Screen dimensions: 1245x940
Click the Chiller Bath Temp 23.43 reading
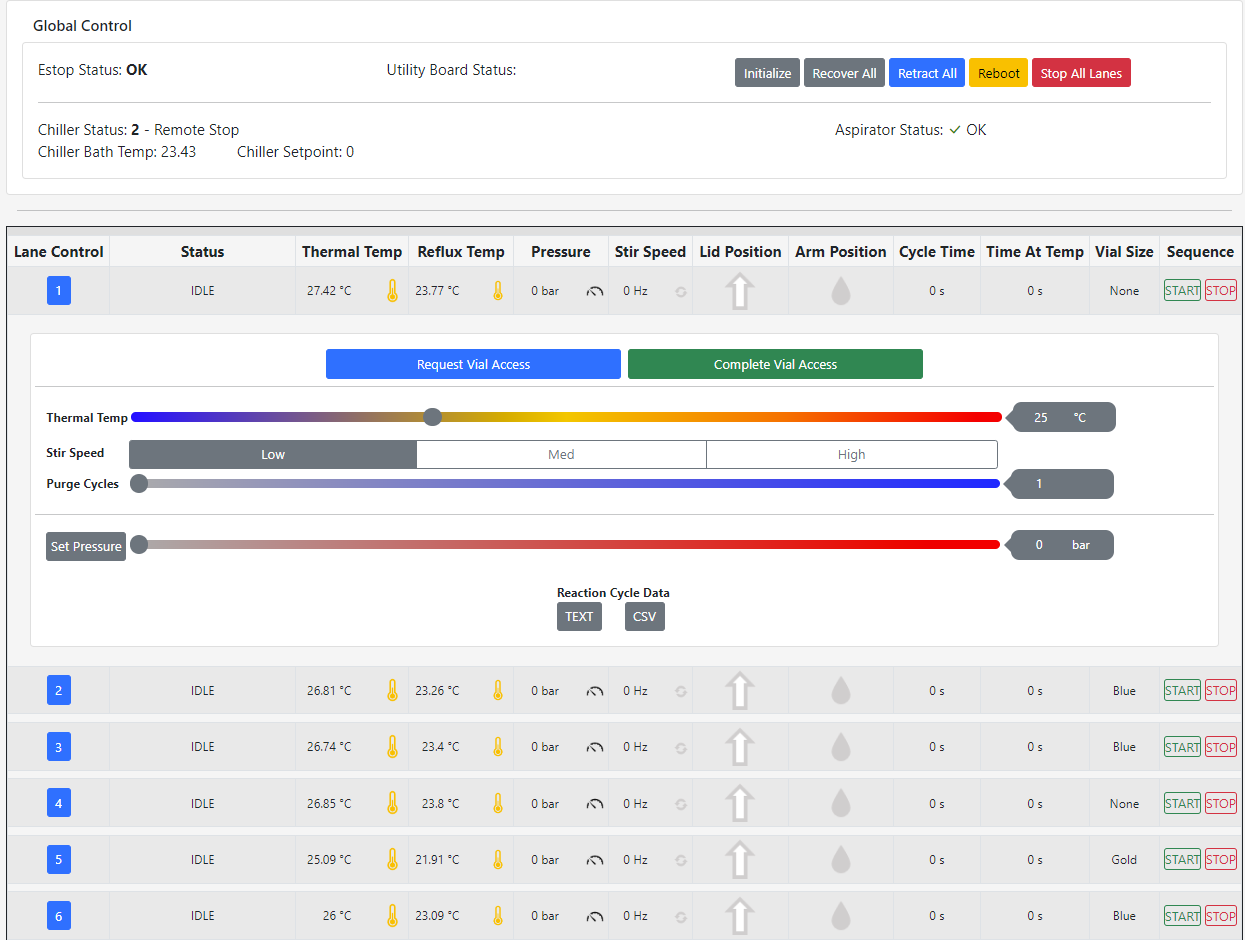117,152
